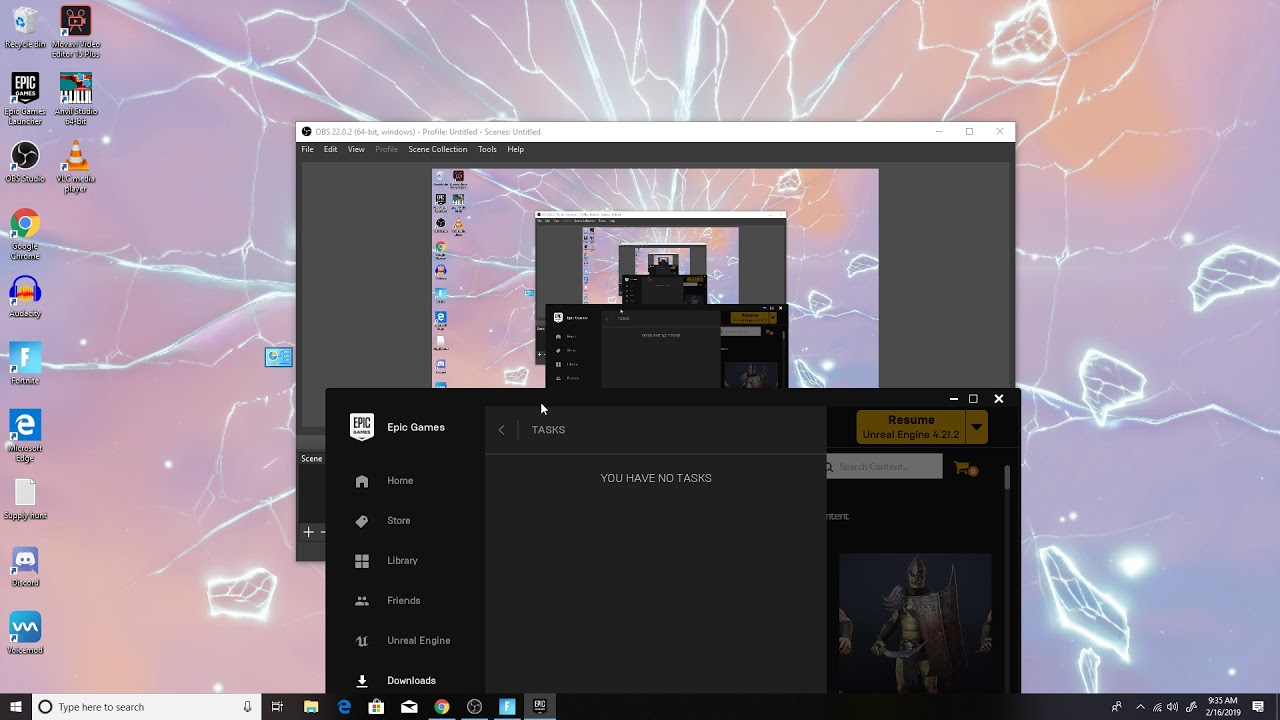Click Resume Unreal Engine 4.21.2 button
The width and height of the screenshot is (1280, 720).
[911, 427]
